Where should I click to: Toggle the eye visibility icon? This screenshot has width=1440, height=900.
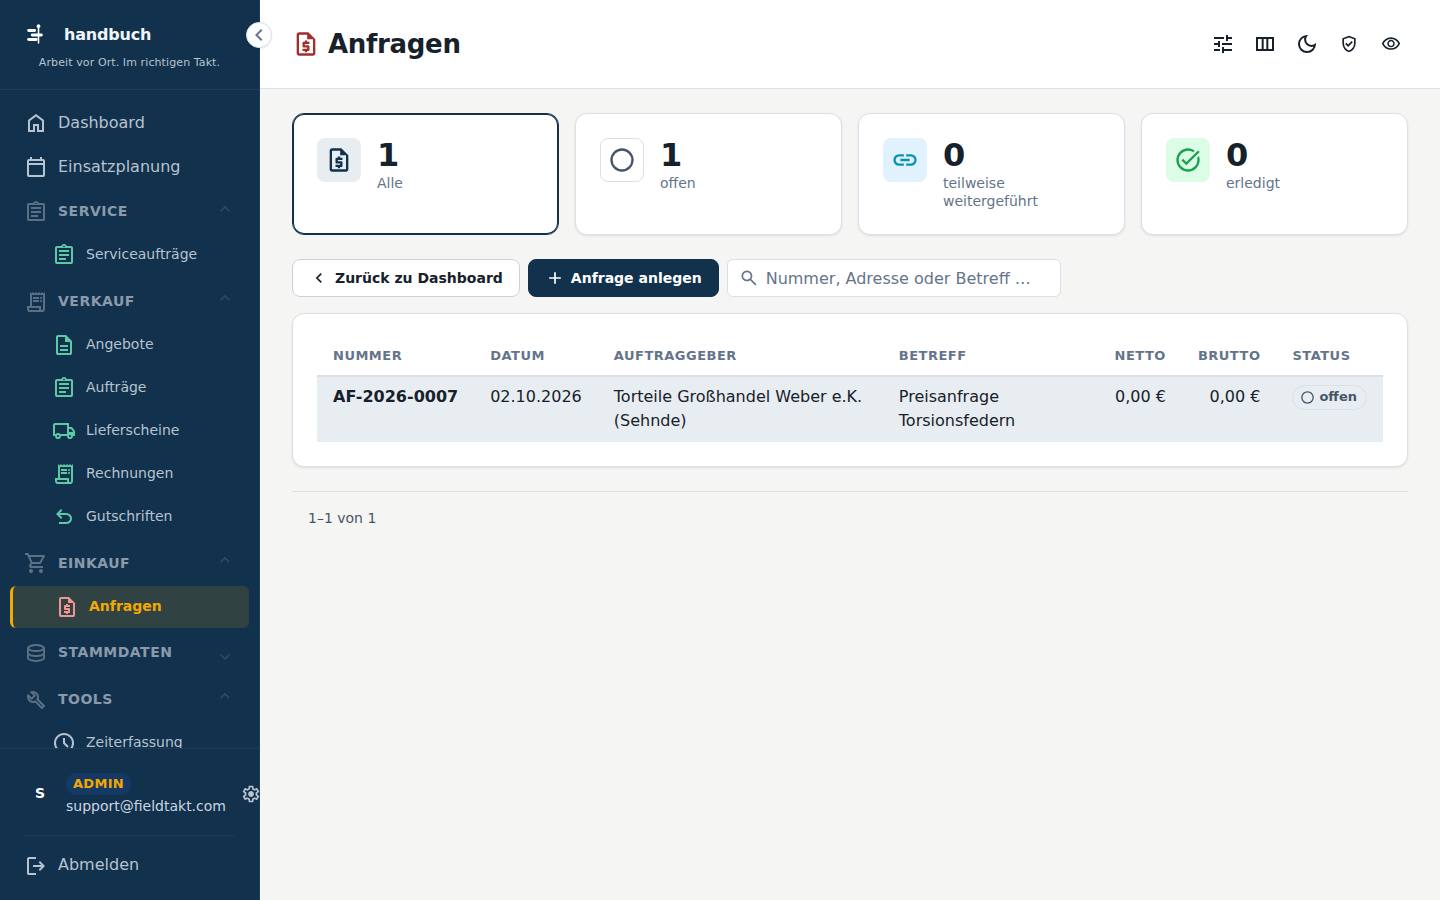click(x=1391, y=44)
